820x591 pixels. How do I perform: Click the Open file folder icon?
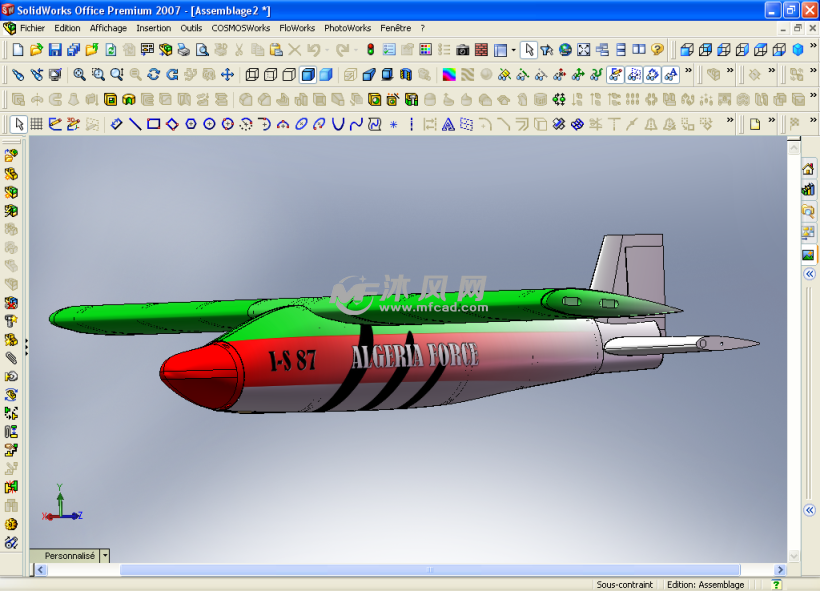click(x=36, y=50)
